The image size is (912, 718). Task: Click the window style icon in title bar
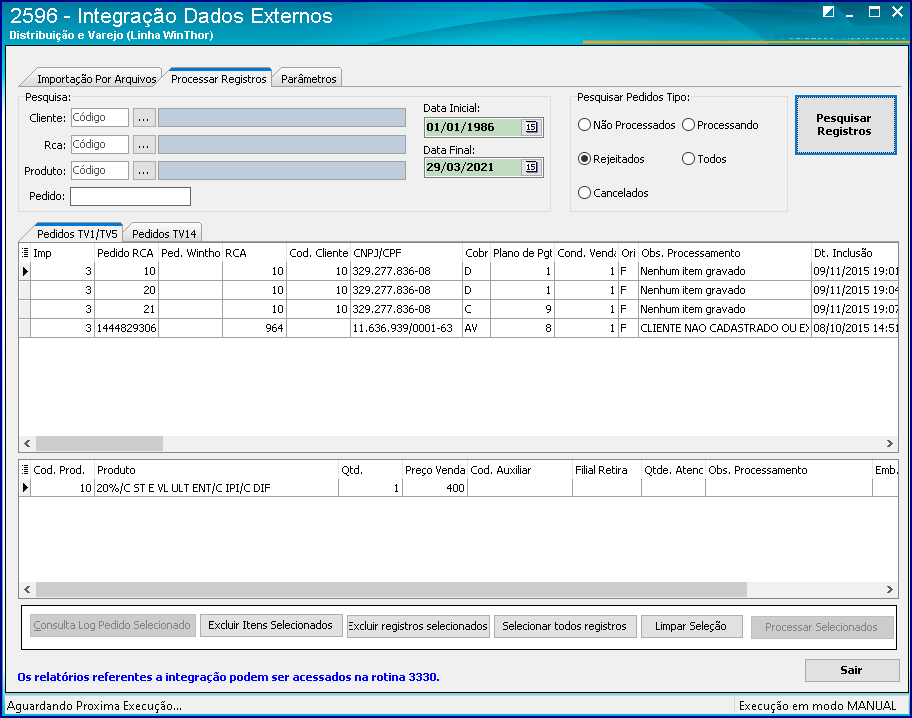tap(828, 12)
